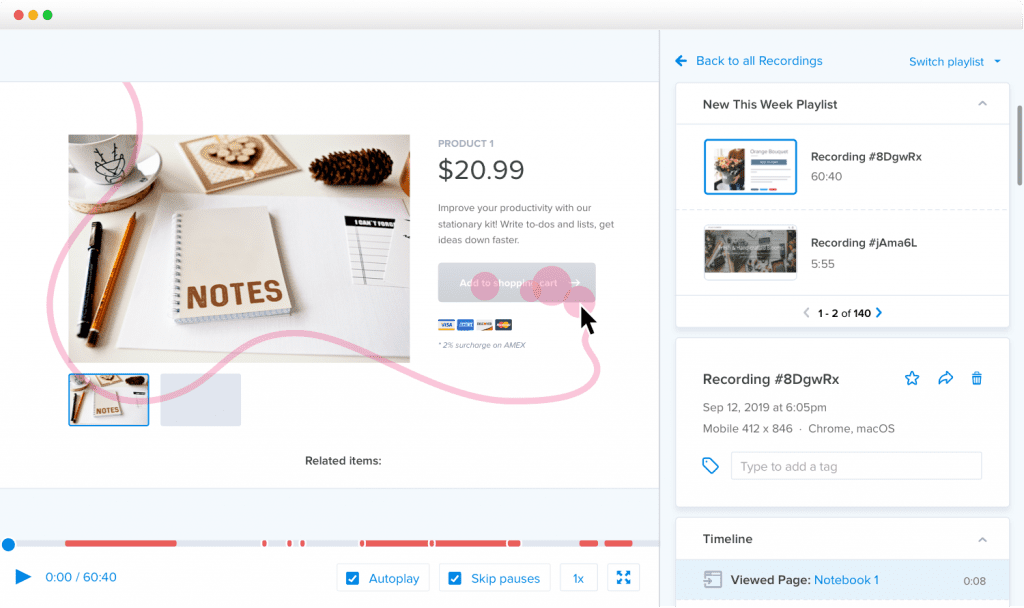Enter fullscreen playback mode
1024x608 pixels.
623,577
